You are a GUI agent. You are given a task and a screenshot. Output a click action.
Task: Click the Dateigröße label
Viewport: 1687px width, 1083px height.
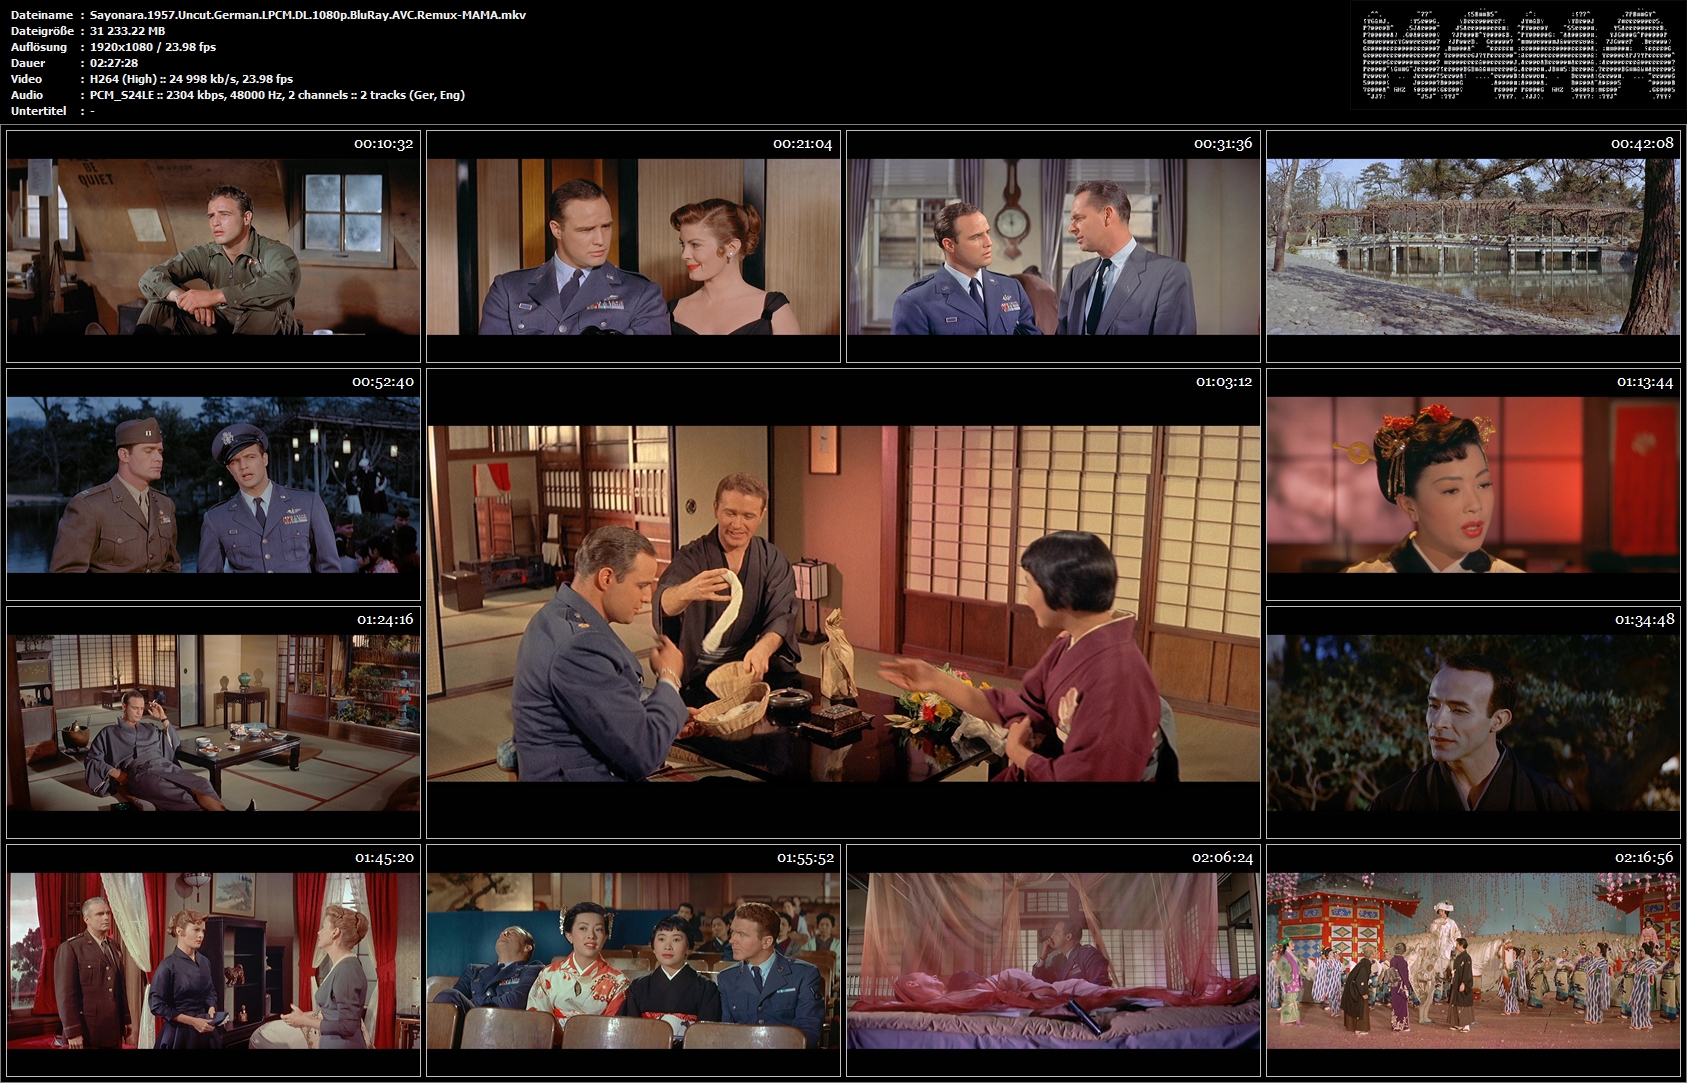(42, 31)
